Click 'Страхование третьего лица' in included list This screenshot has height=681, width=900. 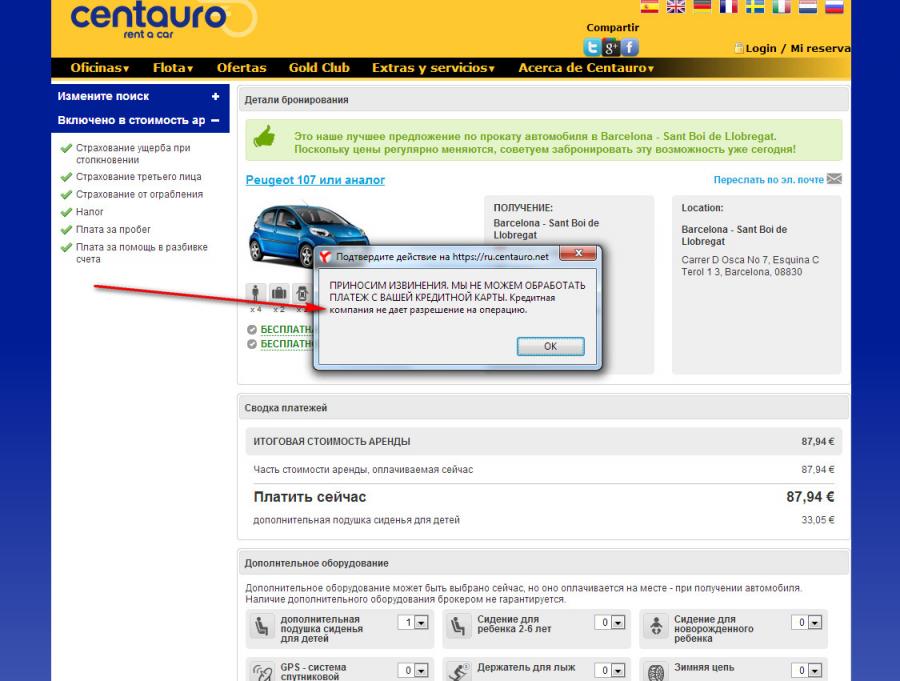(139, 177)
